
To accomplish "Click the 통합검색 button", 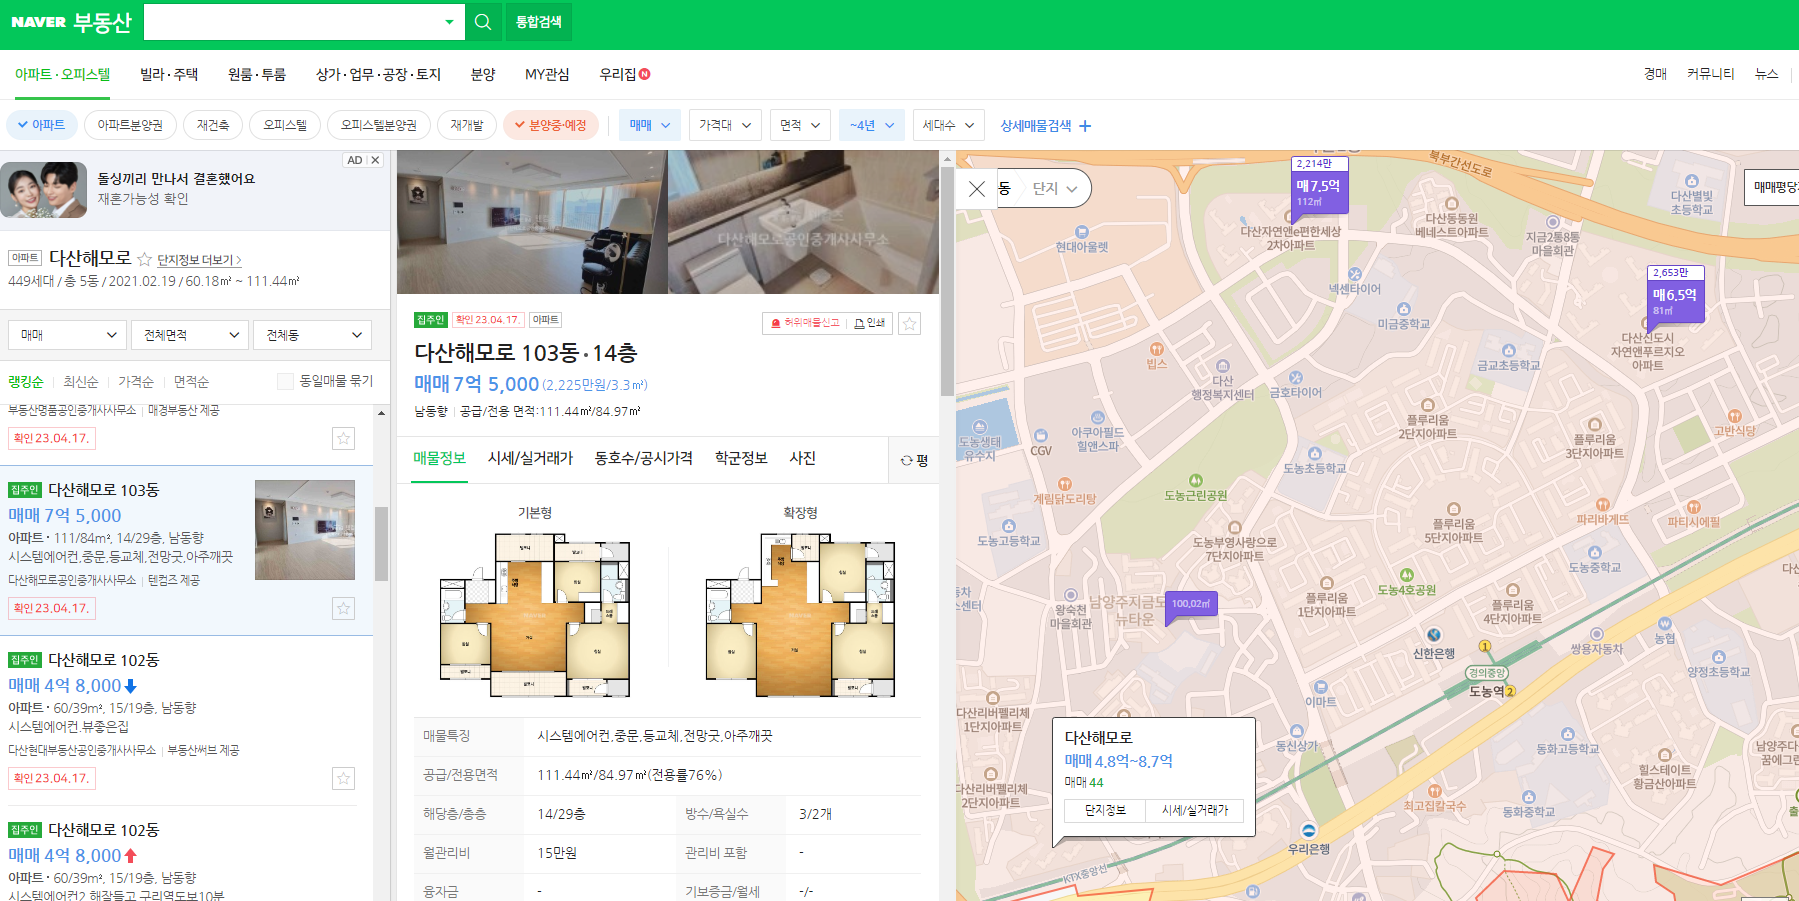I will pyautogui.click(x=538, y=22).
